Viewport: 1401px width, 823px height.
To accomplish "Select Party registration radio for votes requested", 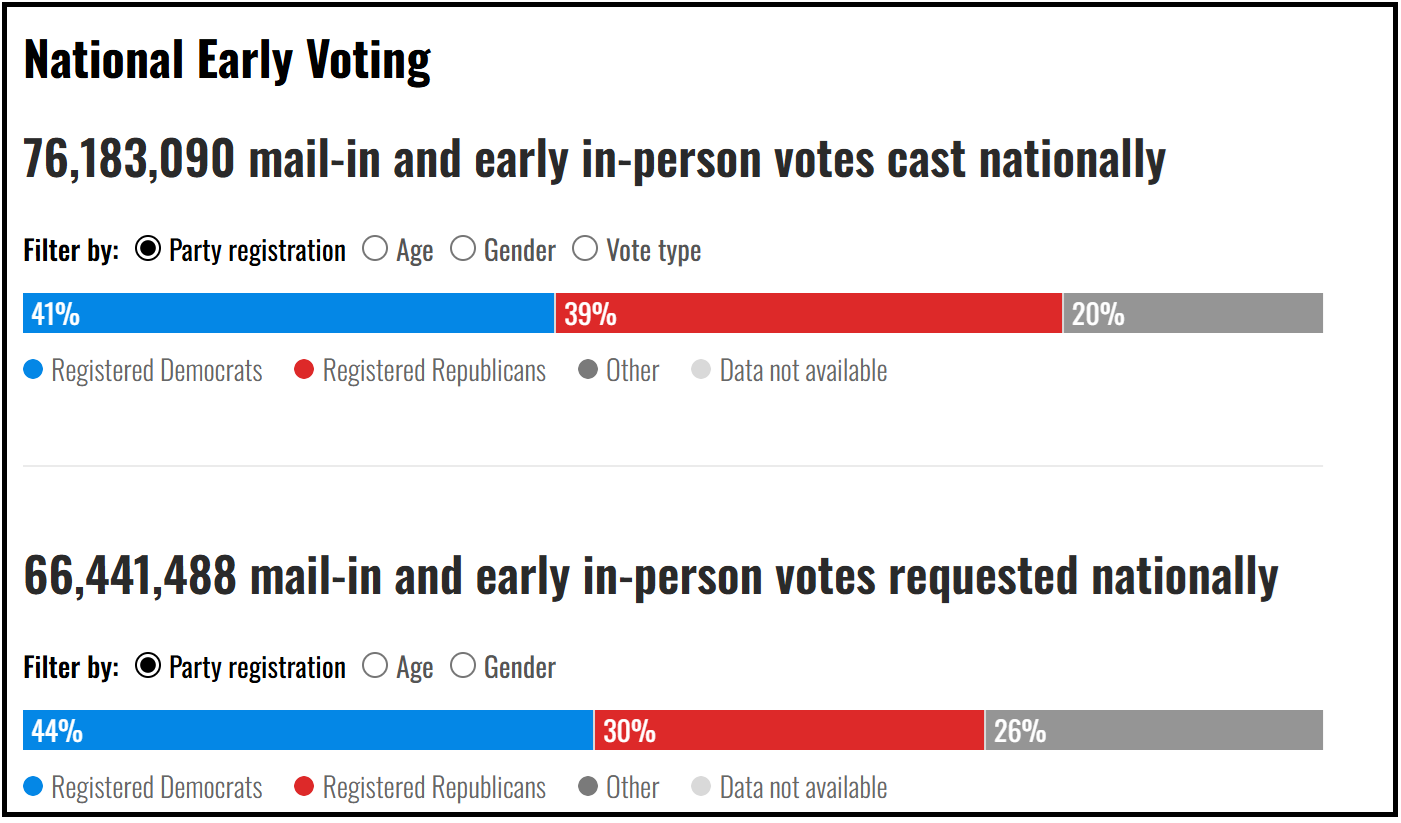I will click(x=148, y=666).
